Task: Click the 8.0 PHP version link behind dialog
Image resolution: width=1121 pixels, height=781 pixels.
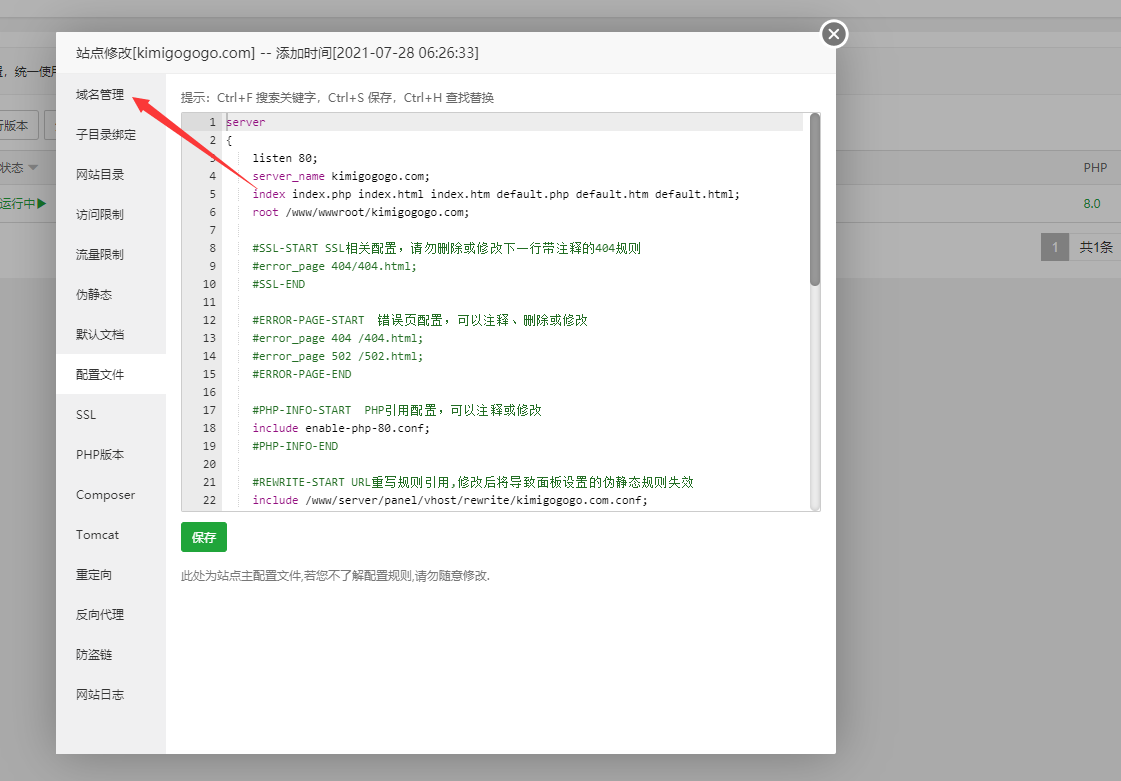Action: point(1092,204)
